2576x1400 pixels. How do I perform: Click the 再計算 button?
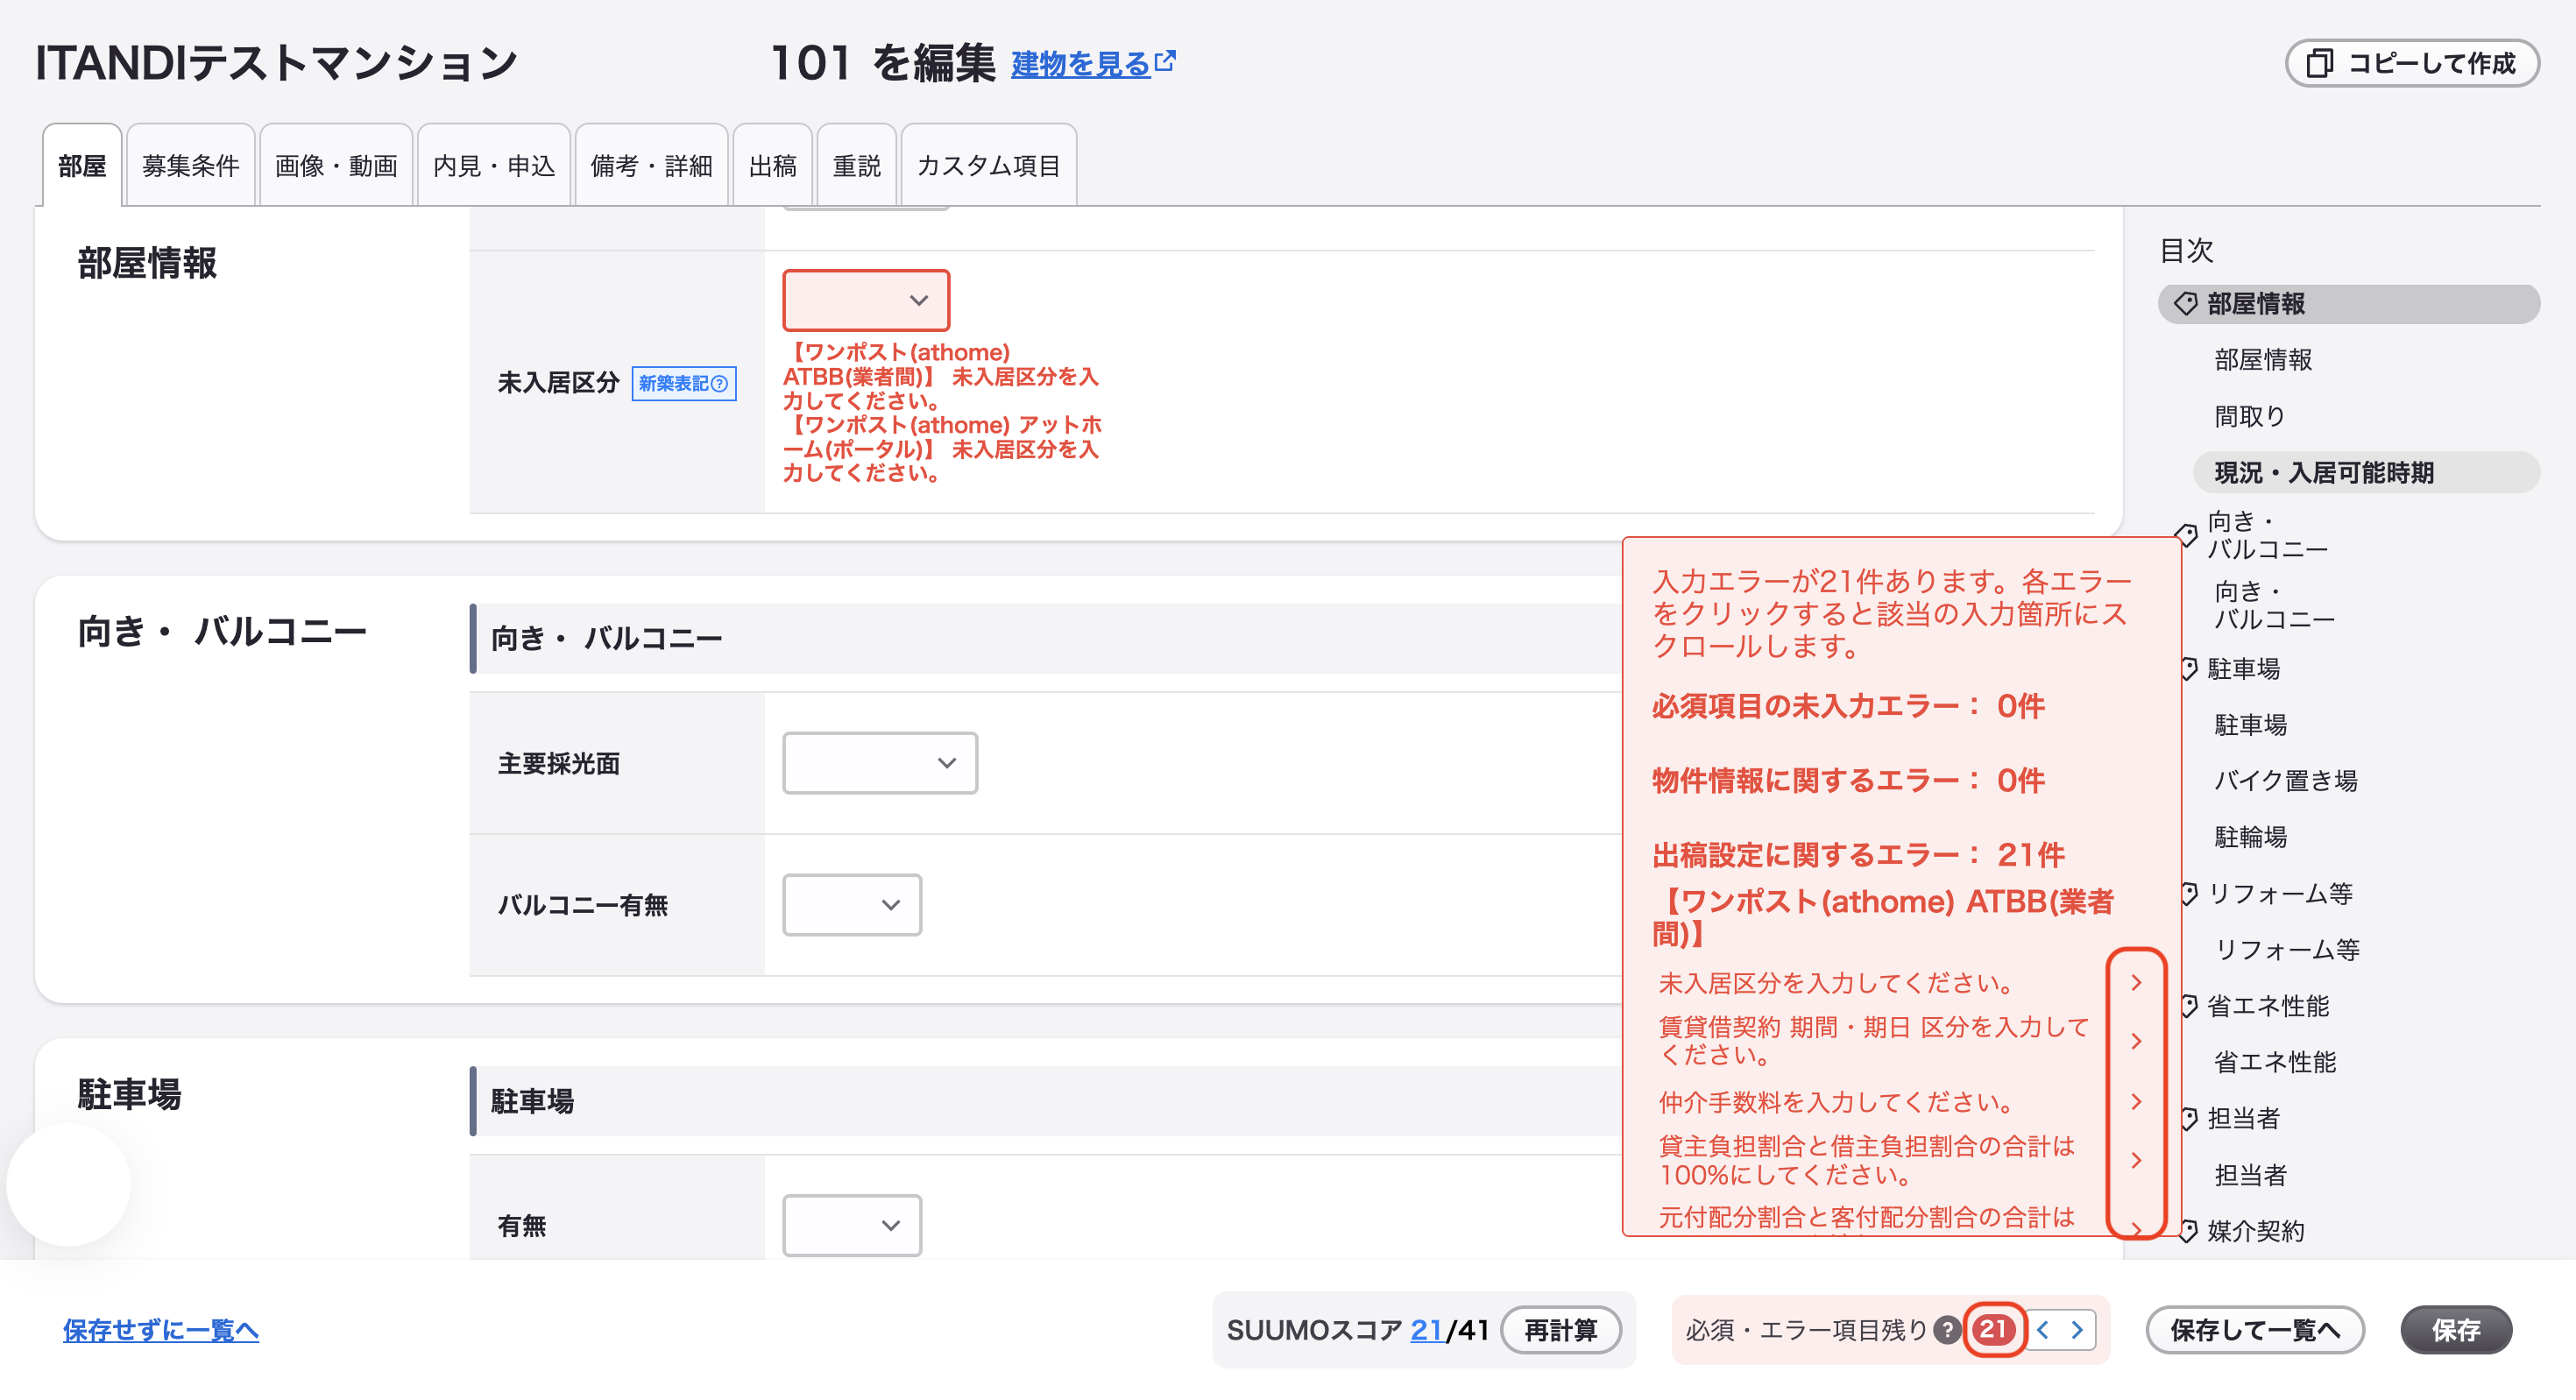(1561, 1329)
